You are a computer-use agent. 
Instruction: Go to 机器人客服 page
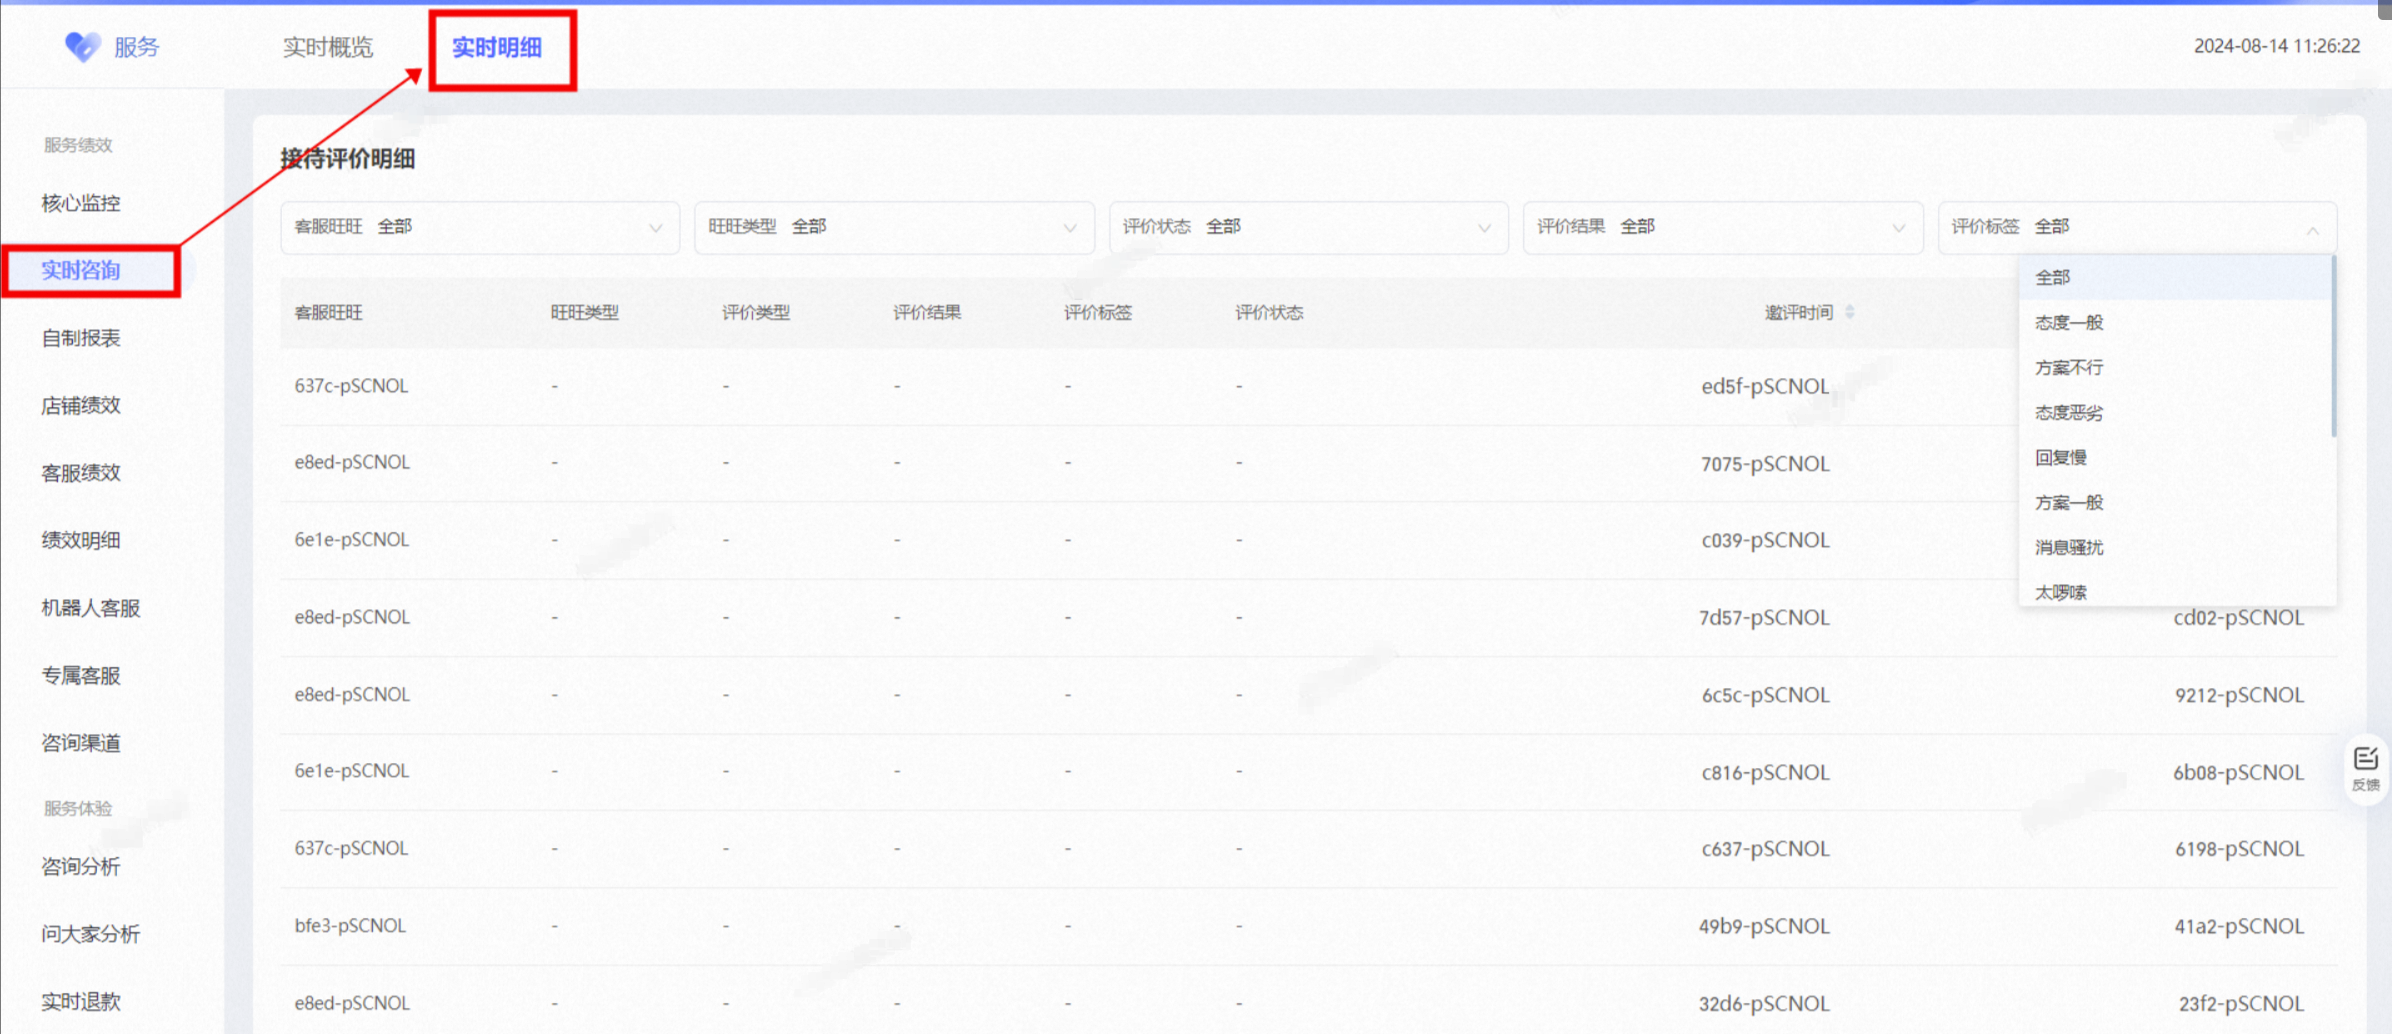coord(91,608)
